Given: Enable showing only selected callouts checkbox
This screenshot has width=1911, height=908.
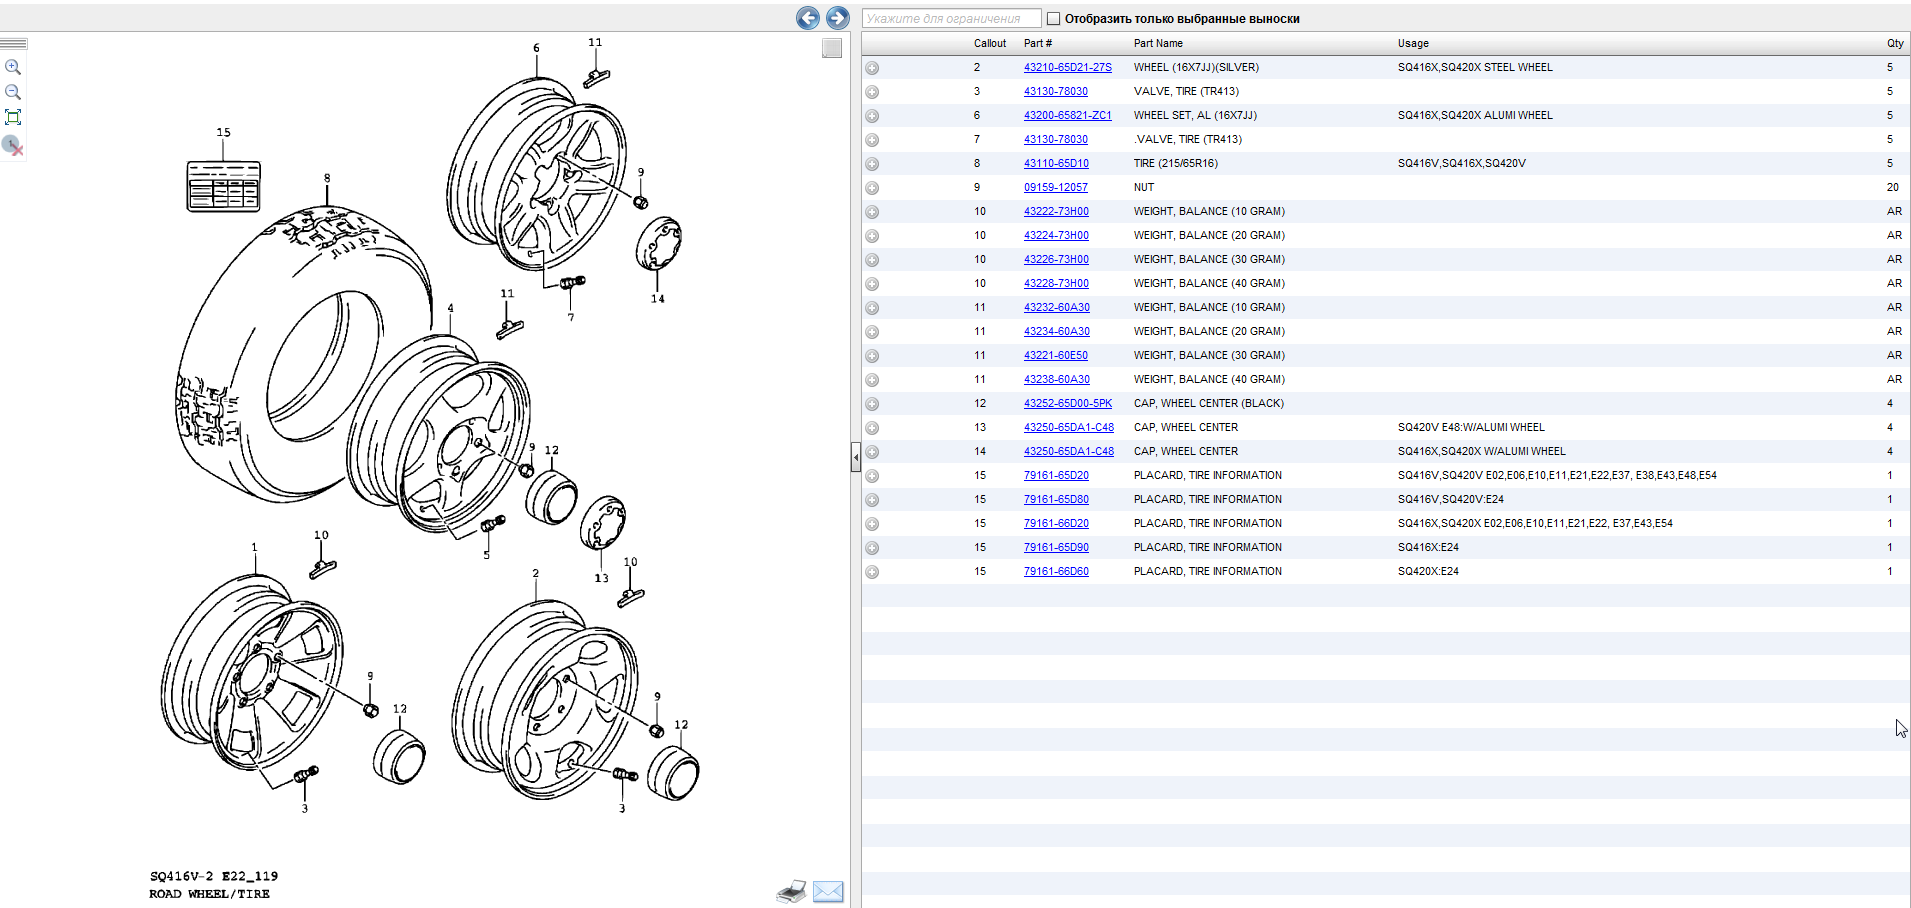Looking at the screenshot, I should pos(1053,19).
